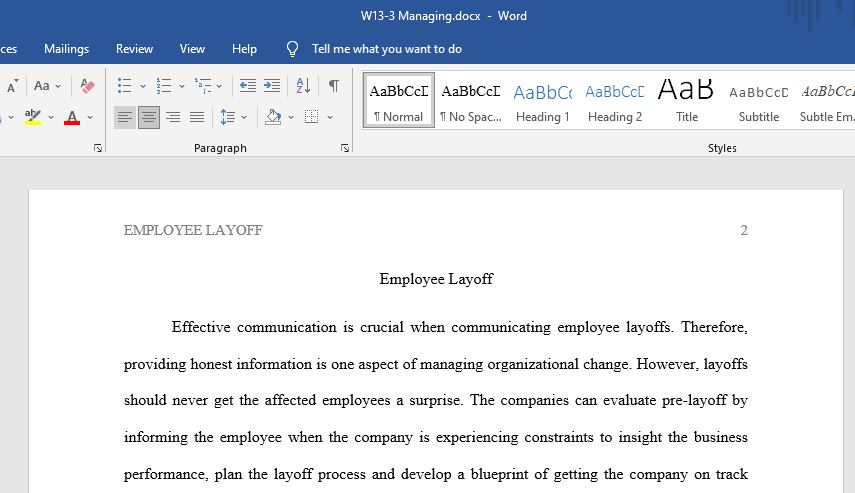Open the Help tab
The image size is (855, 493).
pos(244,49)
